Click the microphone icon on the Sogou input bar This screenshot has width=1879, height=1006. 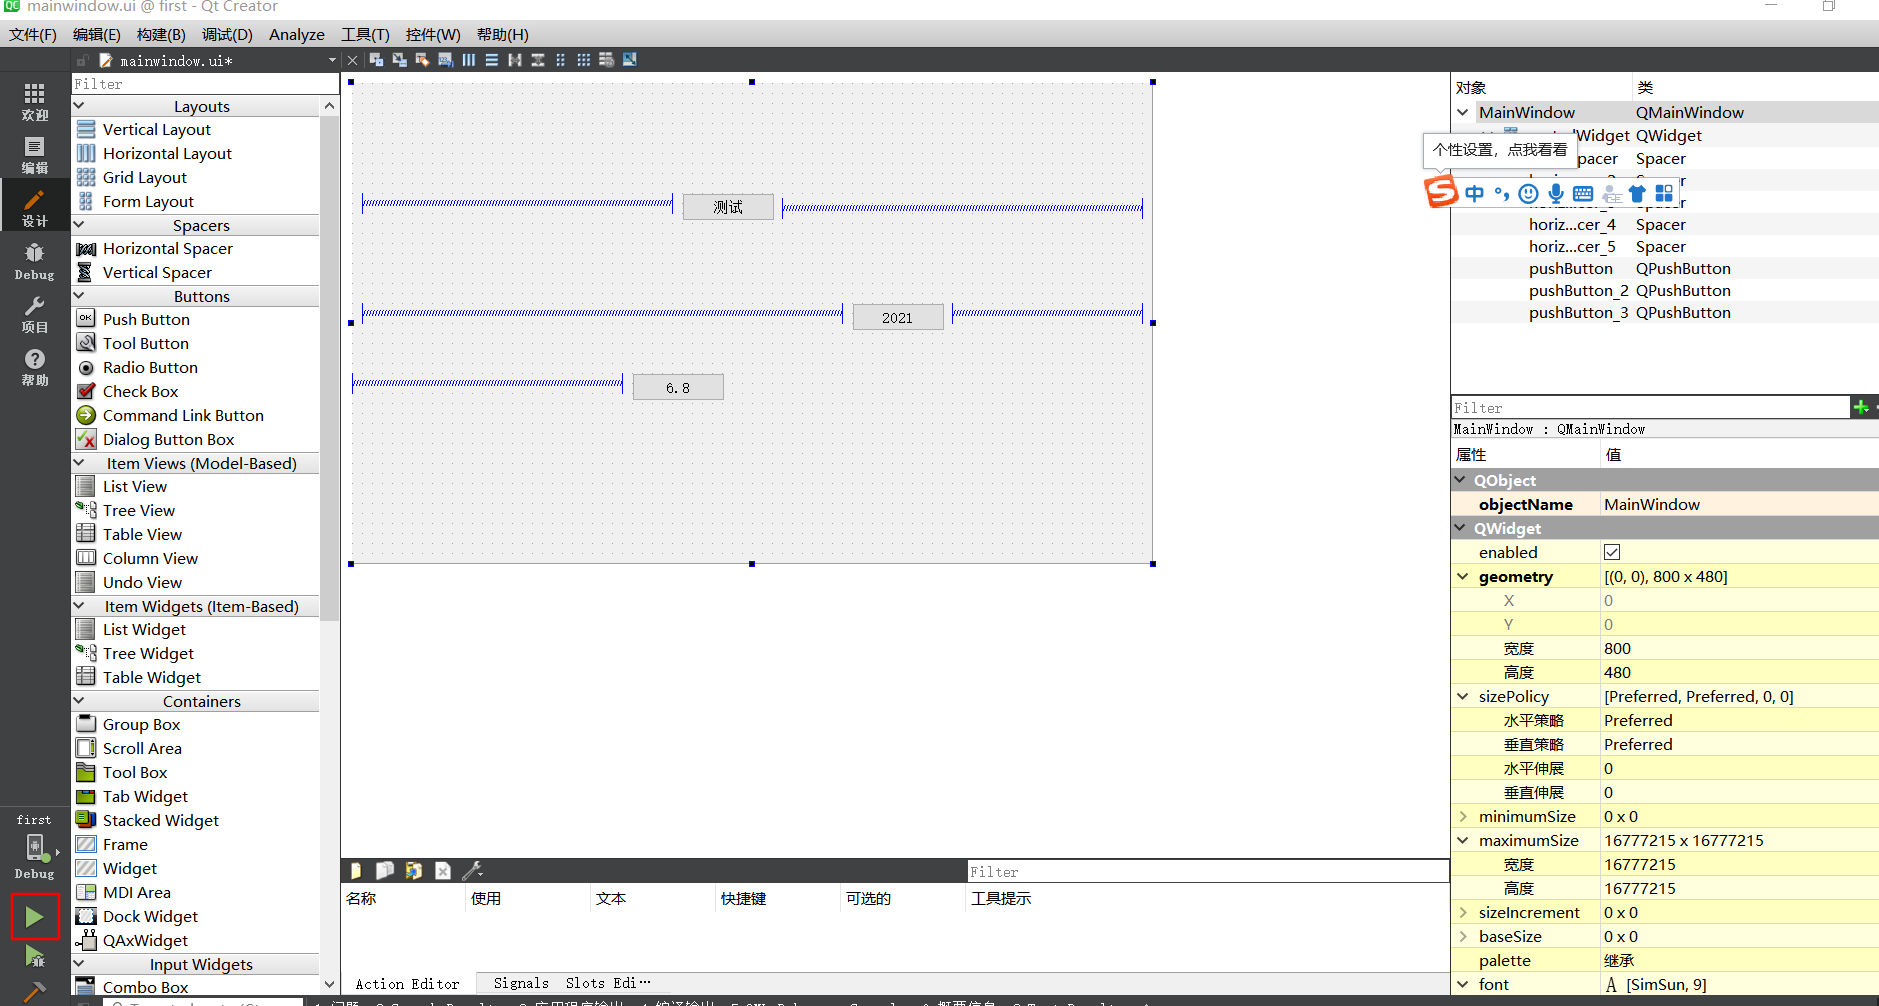1556,193
